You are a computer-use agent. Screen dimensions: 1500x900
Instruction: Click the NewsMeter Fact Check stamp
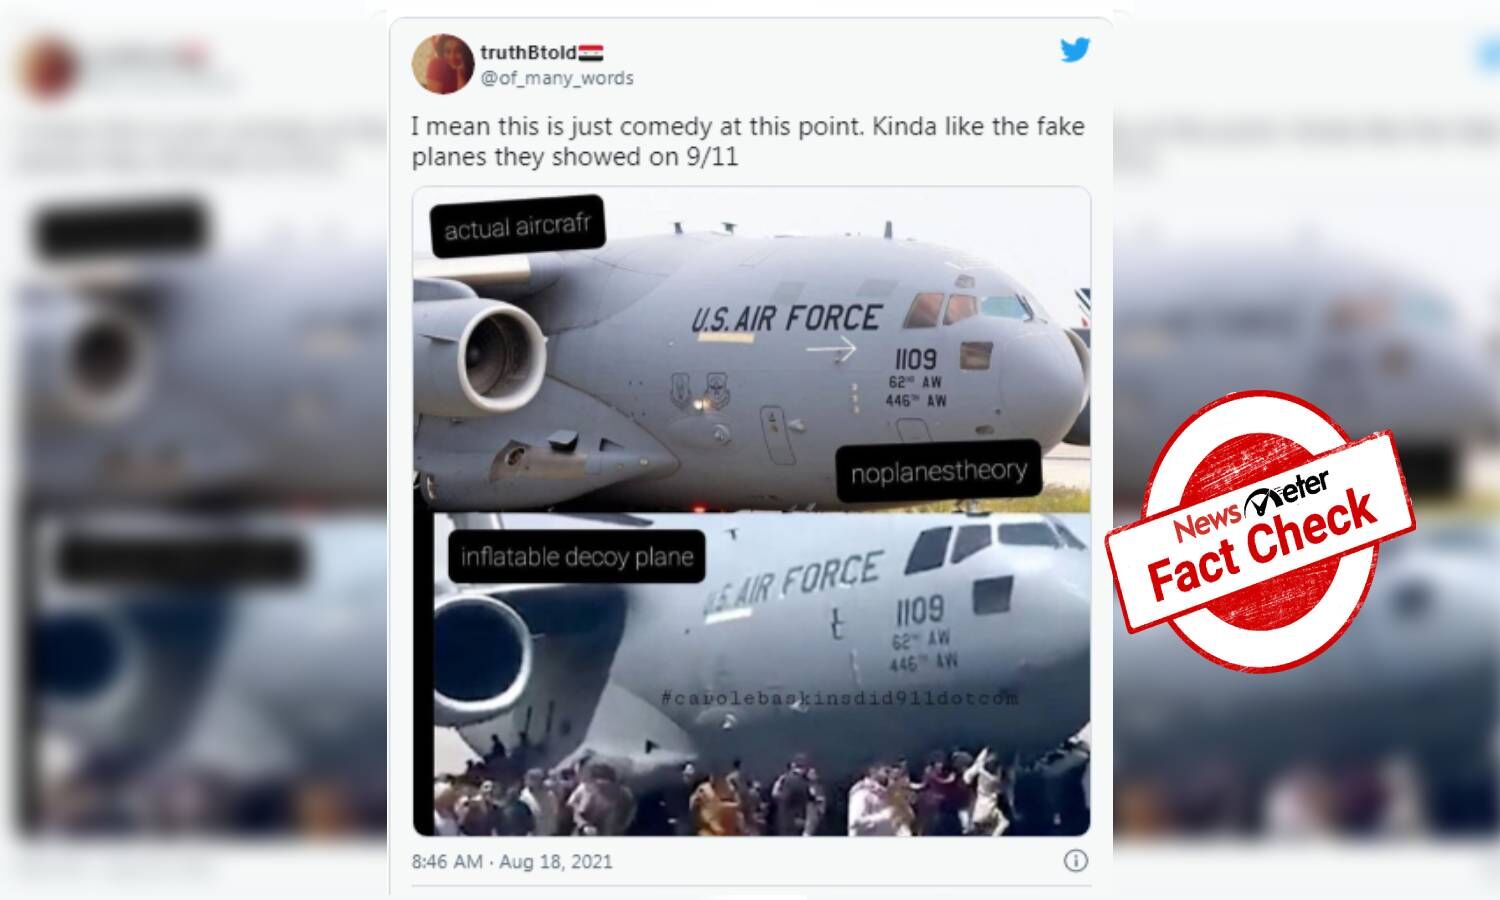tap(1260, 531)
